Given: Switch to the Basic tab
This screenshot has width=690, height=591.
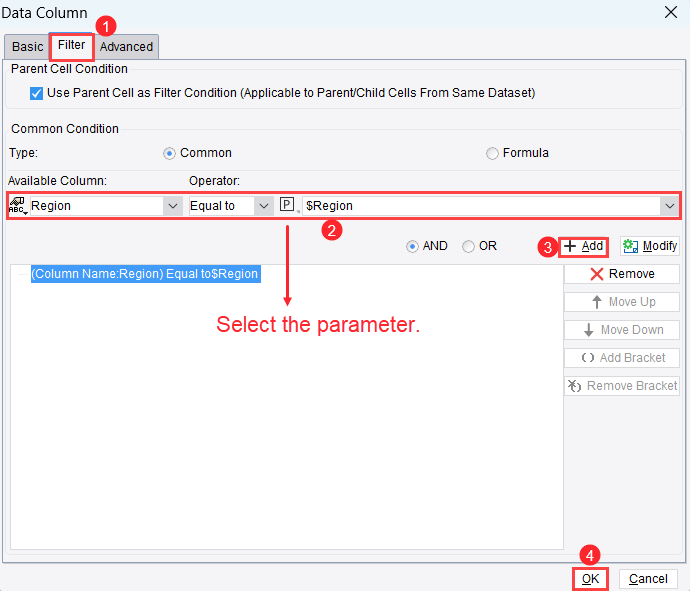Looking at the screenshot, I should 27,47.
